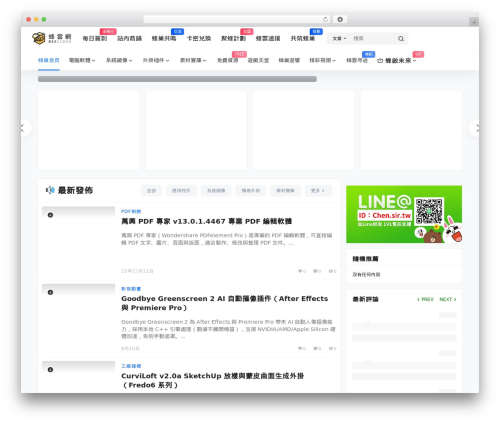Screen dimensions: 500x423
Task: Open the 蜂巢共鳴 top menu item
Action: [x=164, y=38]
